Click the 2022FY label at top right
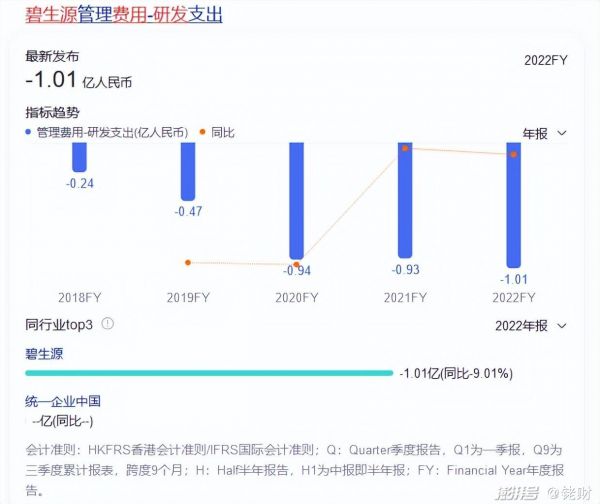This screenshot has width=600, height=504. pos(546,60)
